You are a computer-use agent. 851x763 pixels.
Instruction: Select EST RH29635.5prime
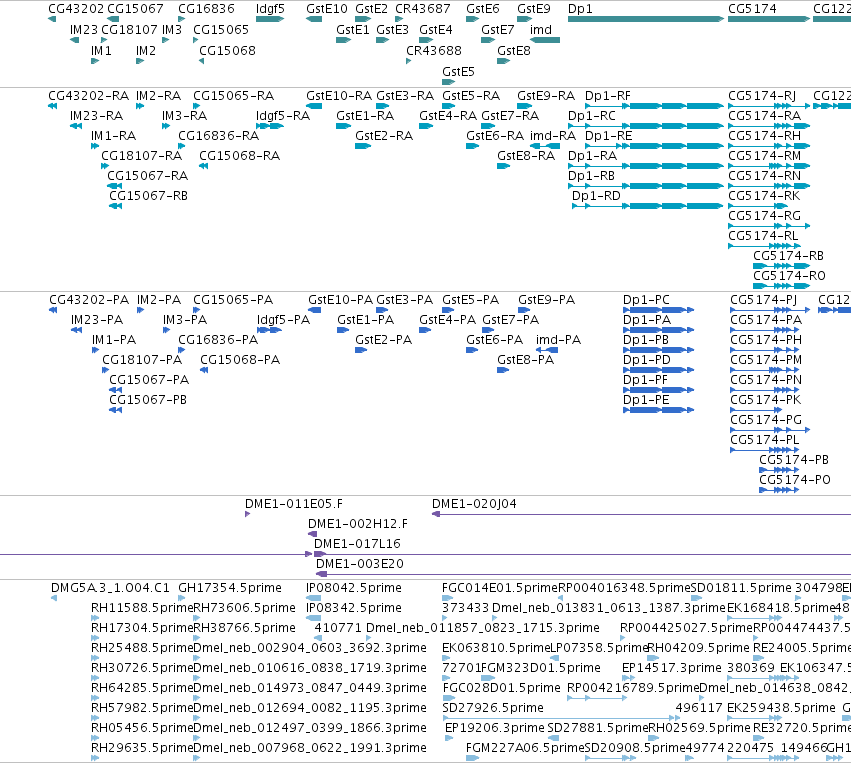coord(142,747)
